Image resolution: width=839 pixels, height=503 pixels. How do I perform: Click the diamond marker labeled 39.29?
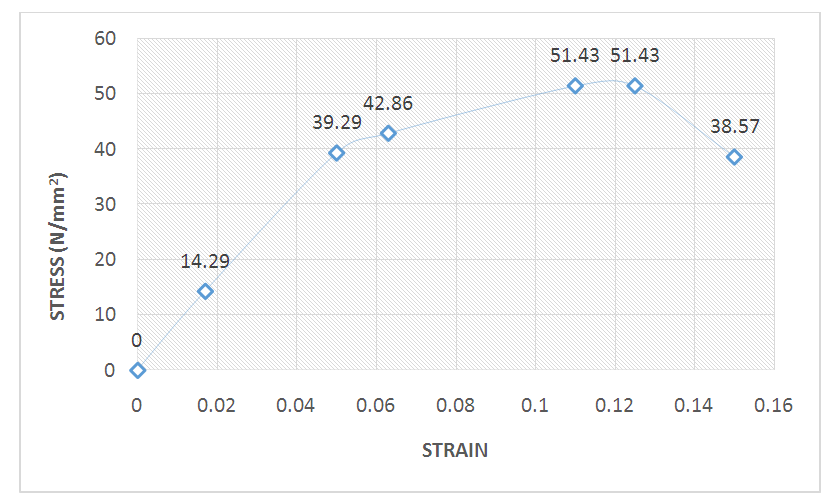tap(336, 153)
